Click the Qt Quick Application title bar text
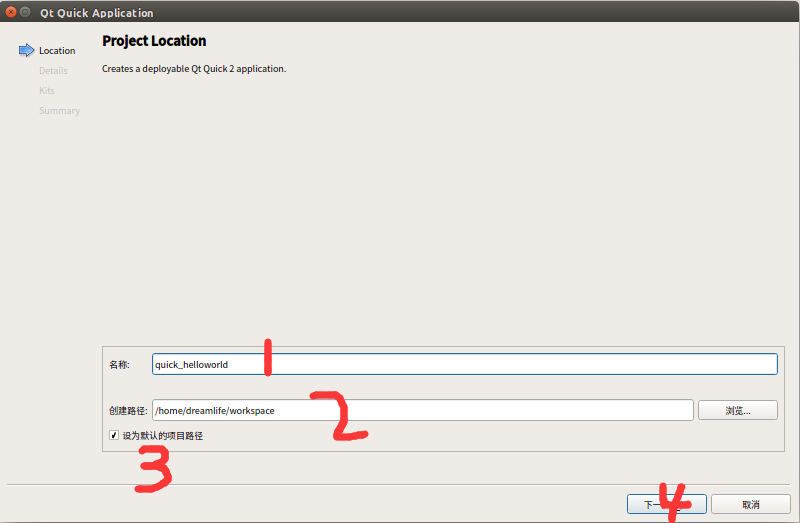This screenshot has height=523, width=800. point(96,13)
